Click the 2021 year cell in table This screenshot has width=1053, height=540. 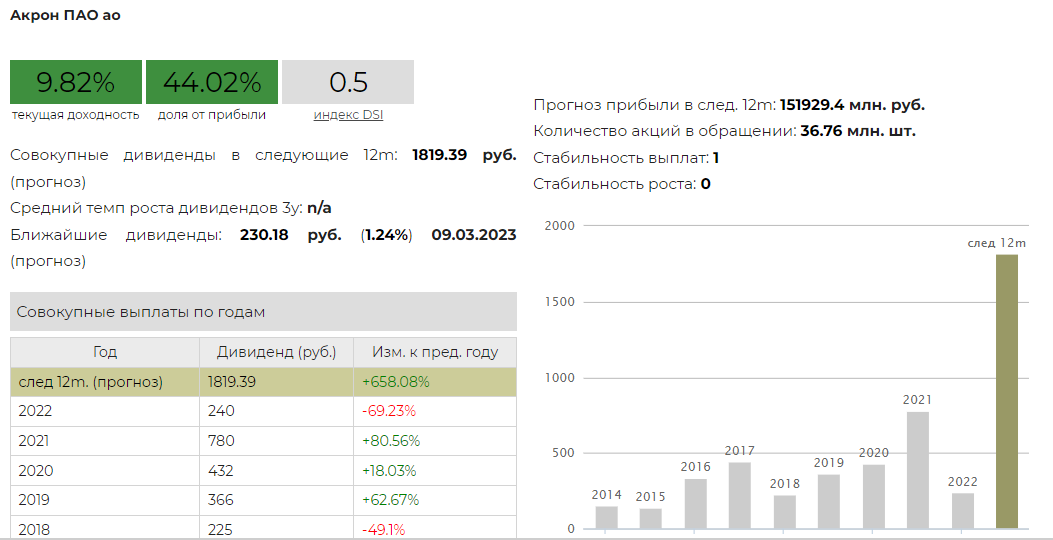click(x=105, y=441)
